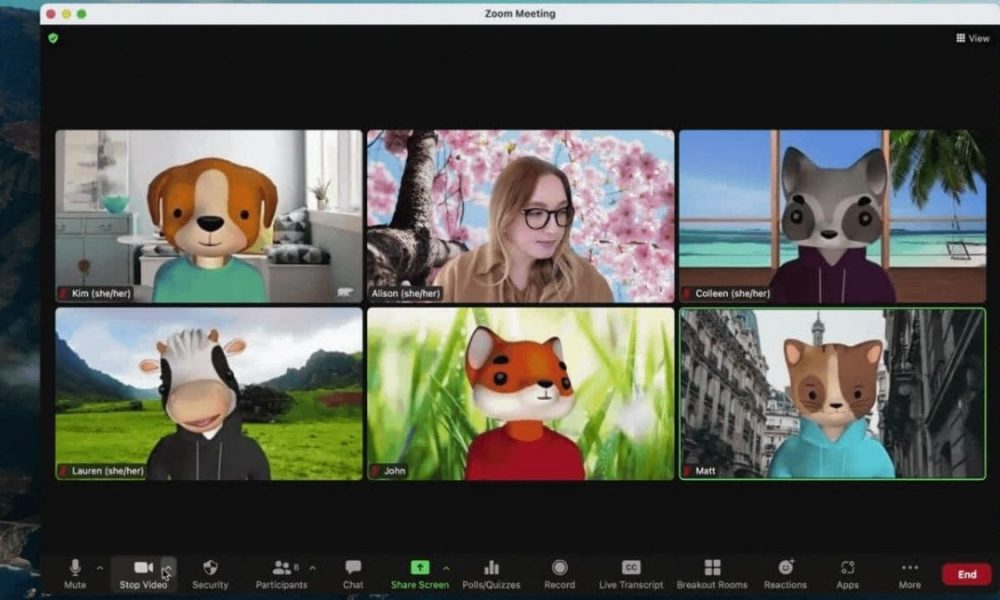Select Alison's video tile
Screen dimensions: 1000x600
520,216
